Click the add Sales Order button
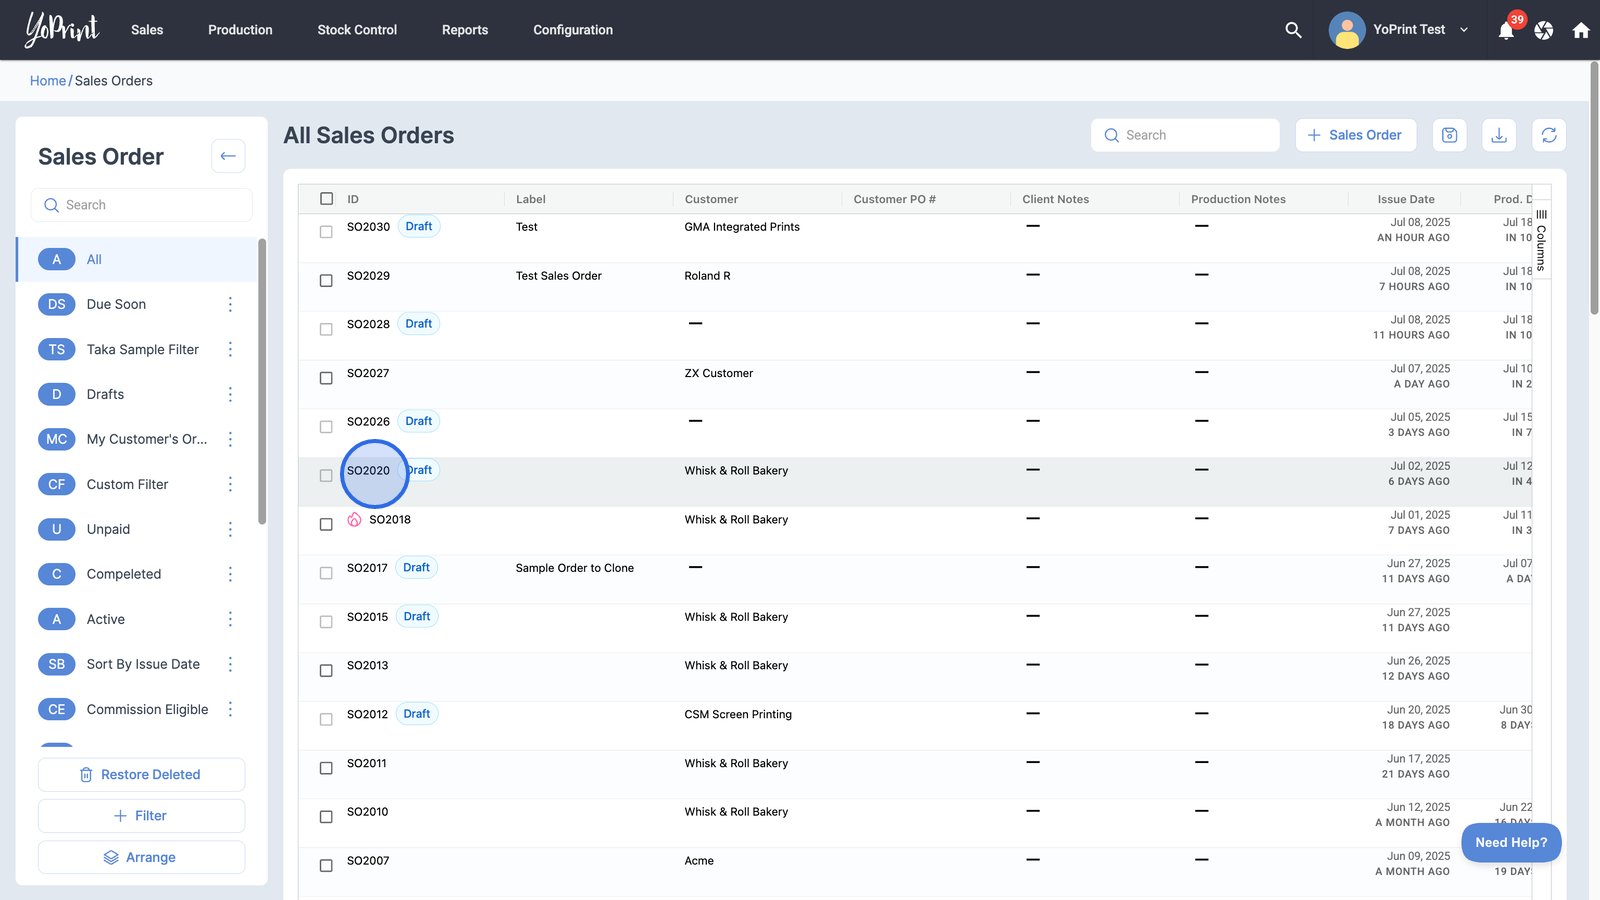This screenshot has width=1600, height=900. coord(1355,135)
